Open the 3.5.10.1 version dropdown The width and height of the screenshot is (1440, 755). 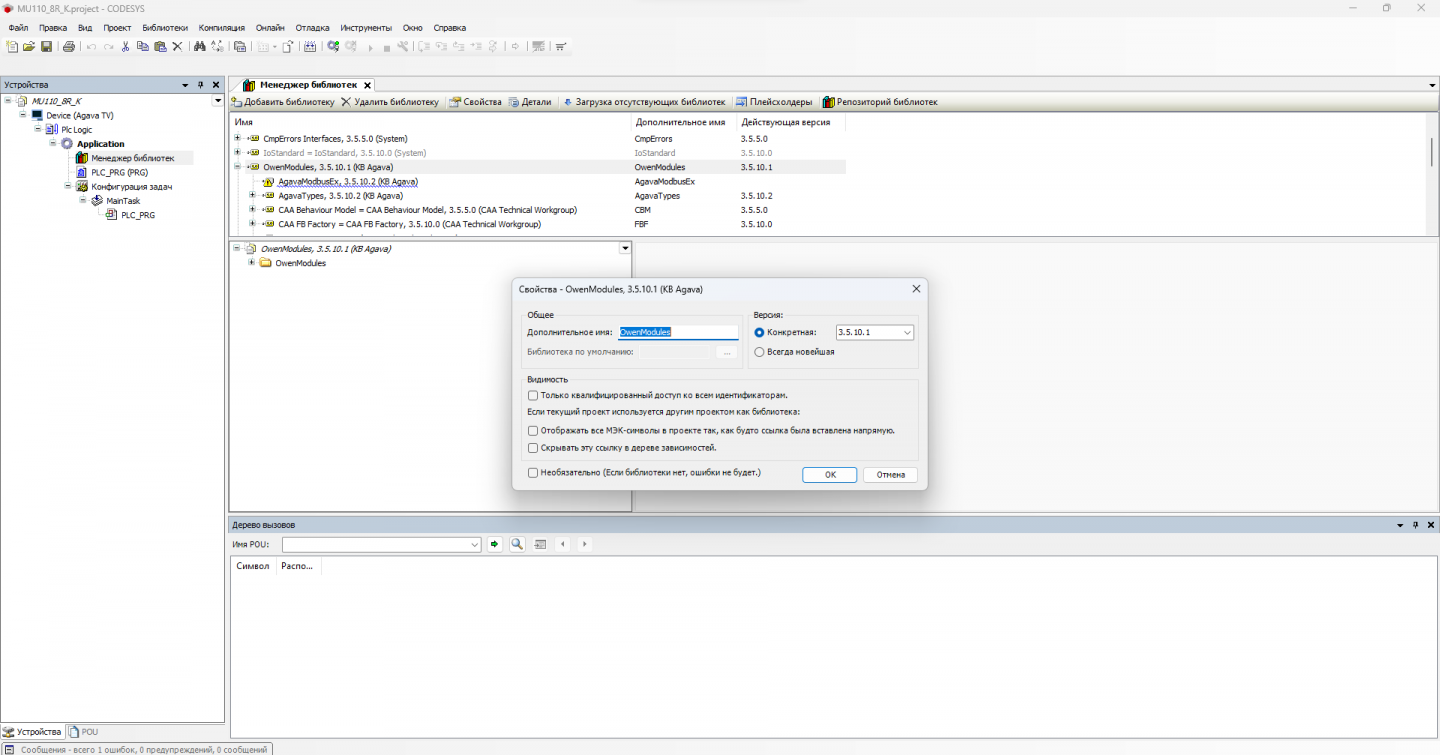[907, 333]
